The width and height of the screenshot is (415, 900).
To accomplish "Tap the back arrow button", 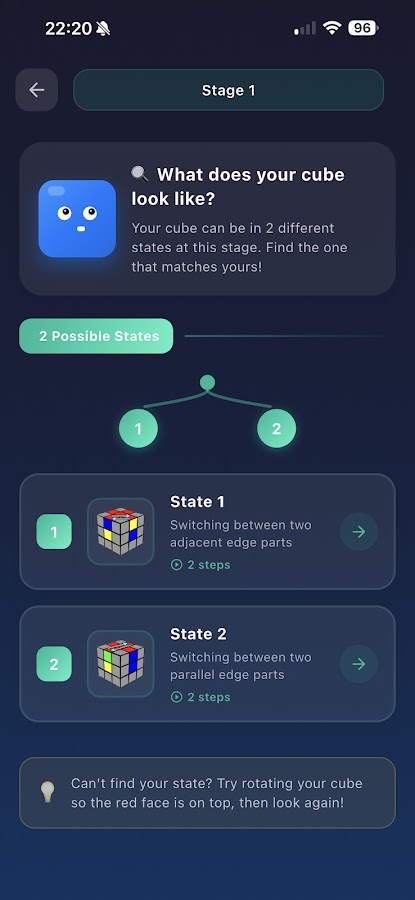I will point(37,90).
